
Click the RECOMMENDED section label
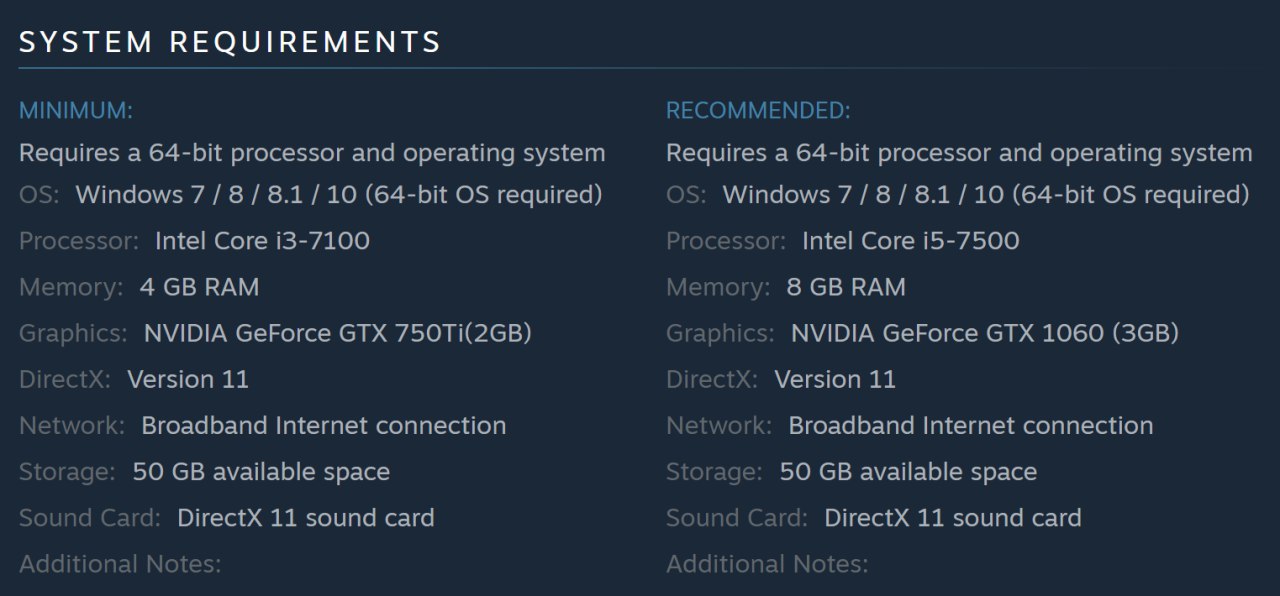758,111
